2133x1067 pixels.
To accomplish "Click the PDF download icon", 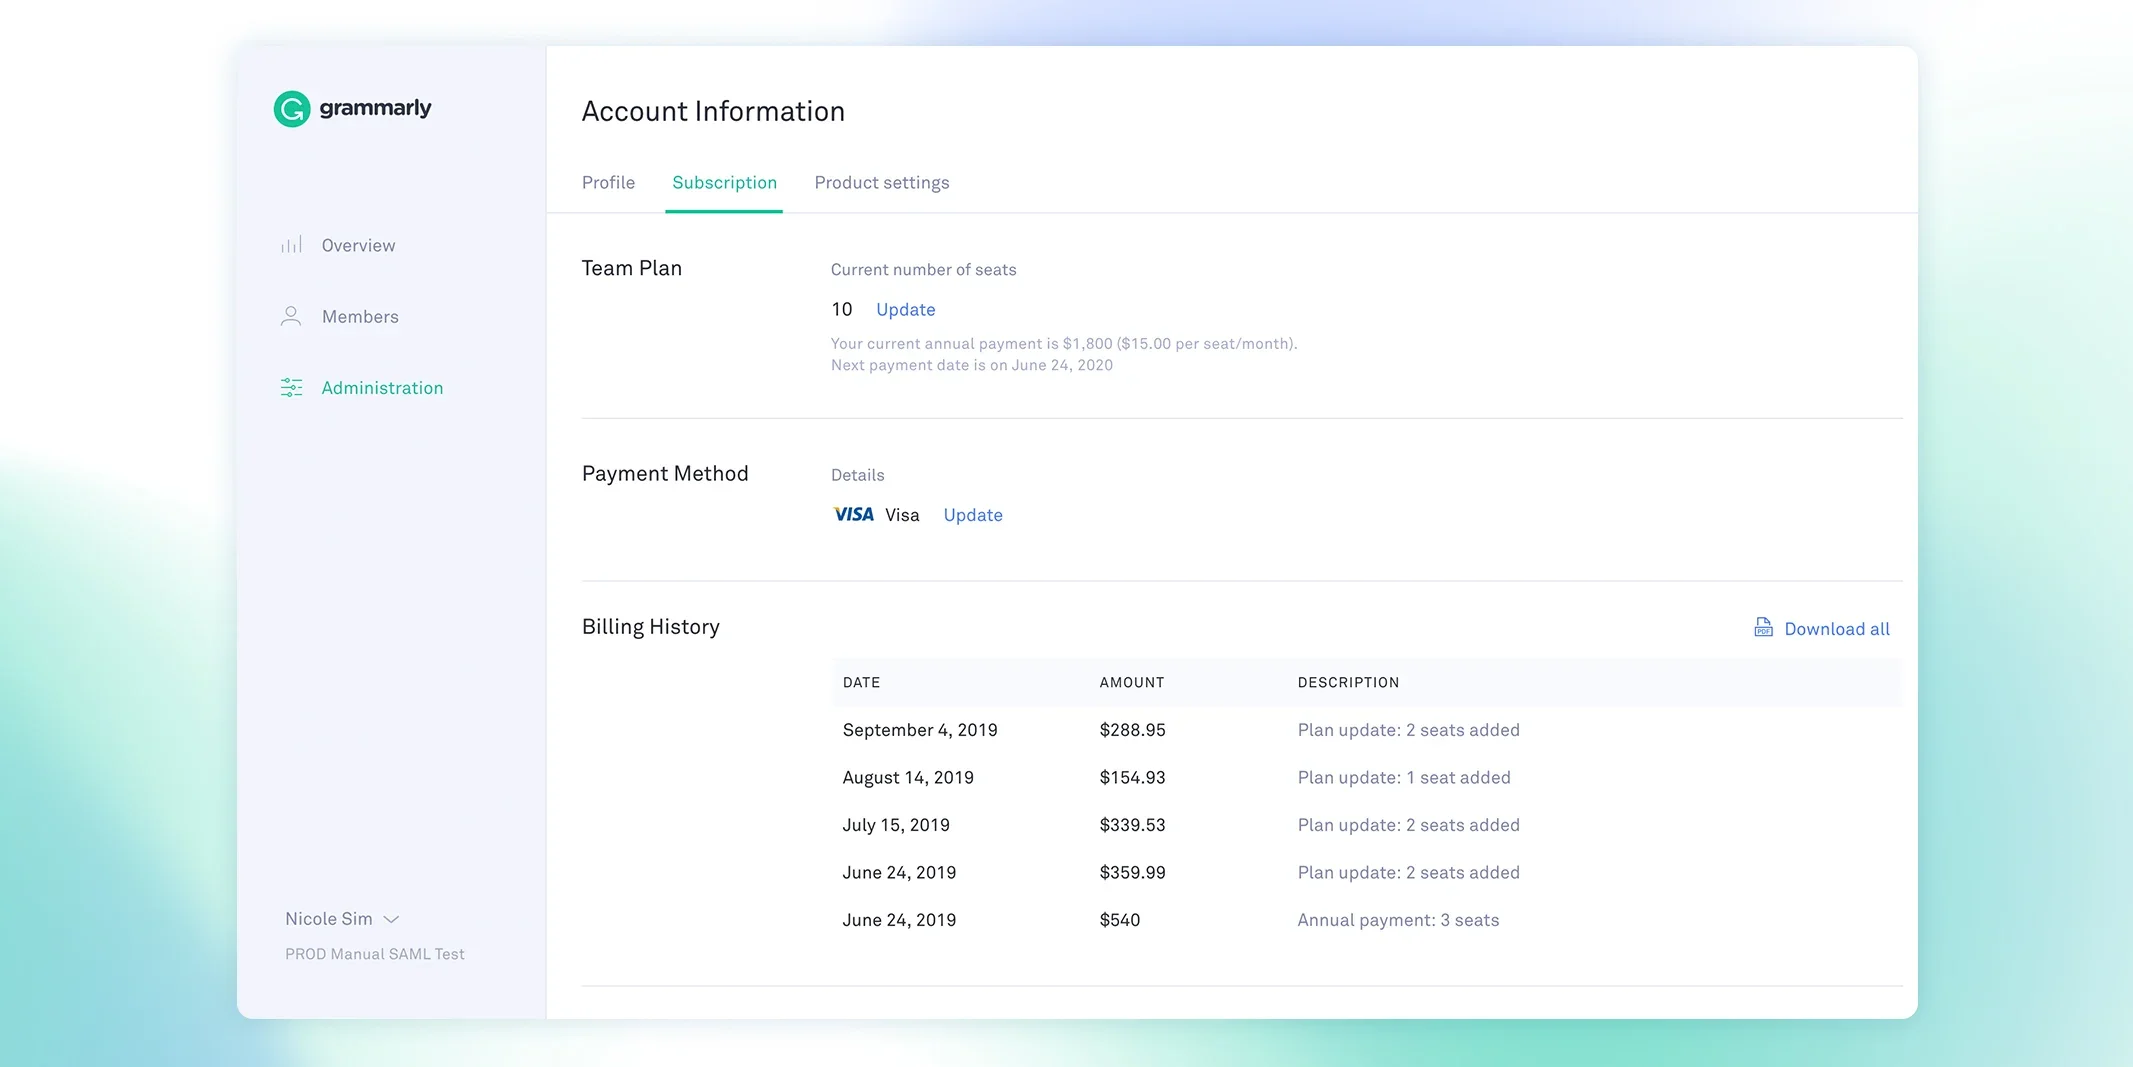I will (x=1763, y=628).
